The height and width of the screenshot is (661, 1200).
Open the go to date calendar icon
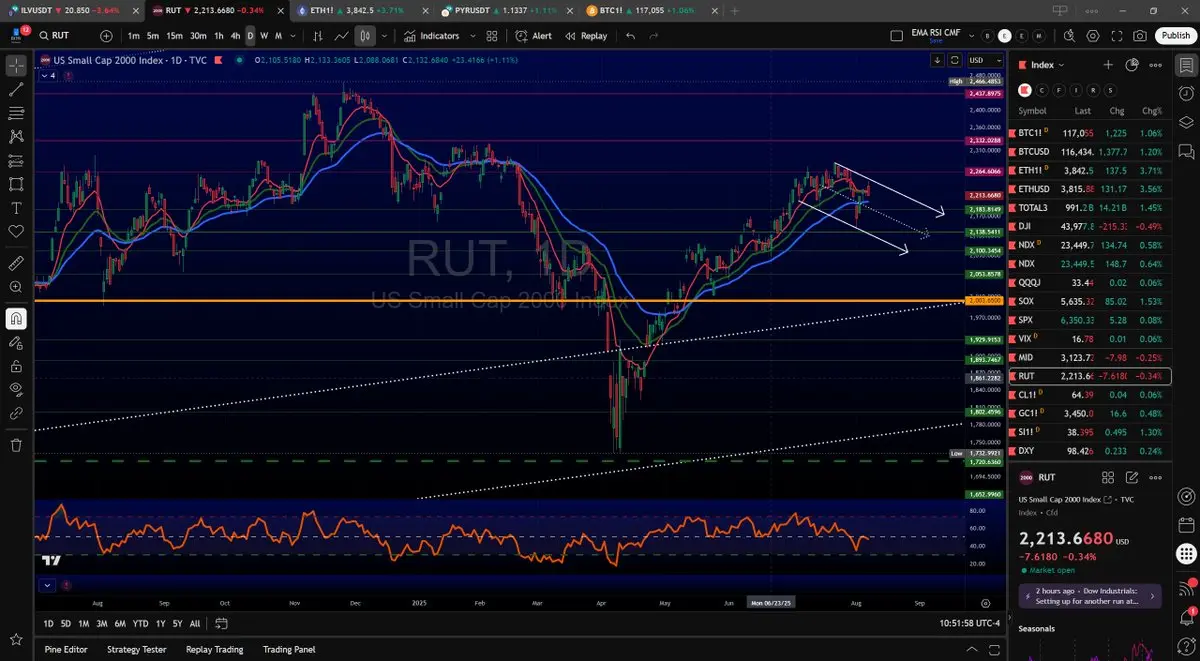tap(221, 623)
